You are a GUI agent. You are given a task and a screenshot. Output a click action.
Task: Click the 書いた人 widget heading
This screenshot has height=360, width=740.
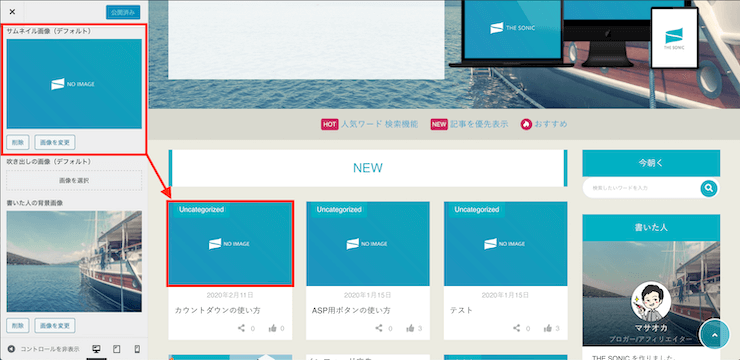click(651, 227)
